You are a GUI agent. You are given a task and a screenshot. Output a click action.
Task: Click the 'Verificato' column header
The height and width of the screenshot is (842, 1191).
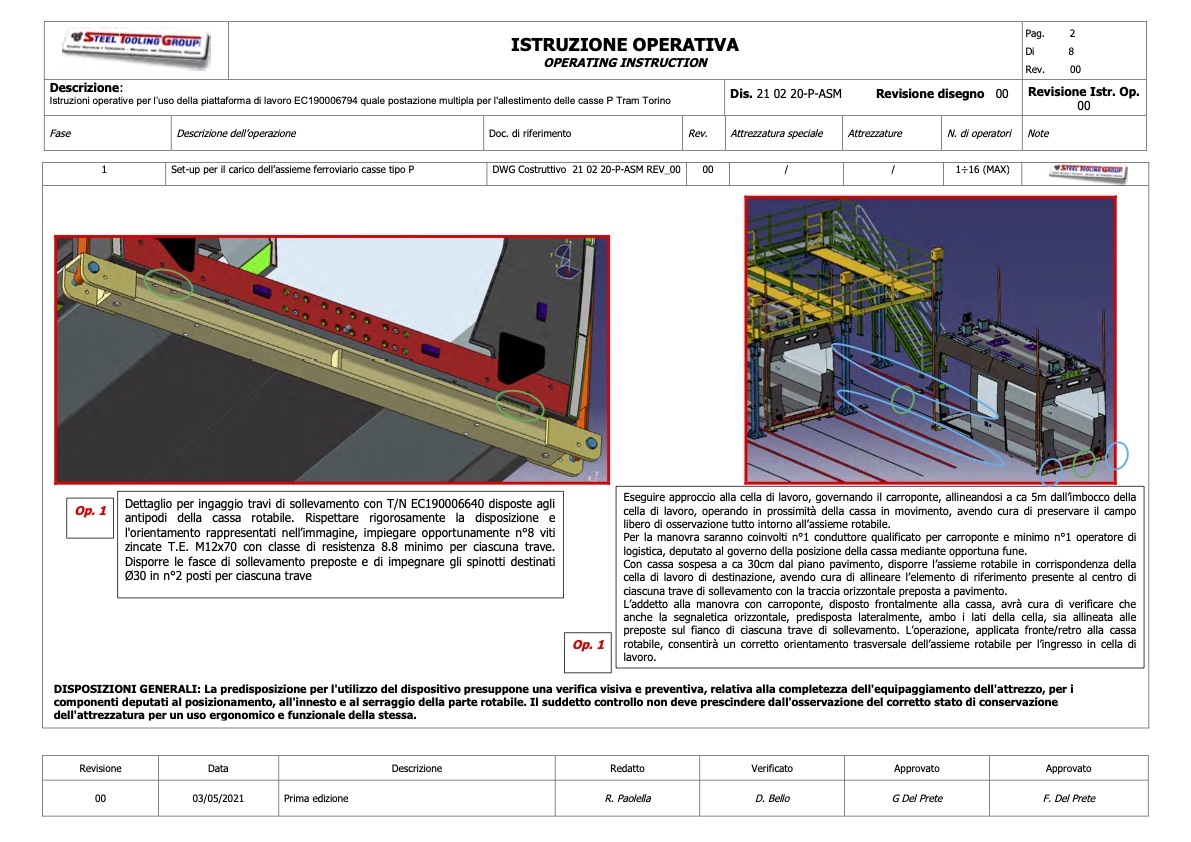point(772,768)
